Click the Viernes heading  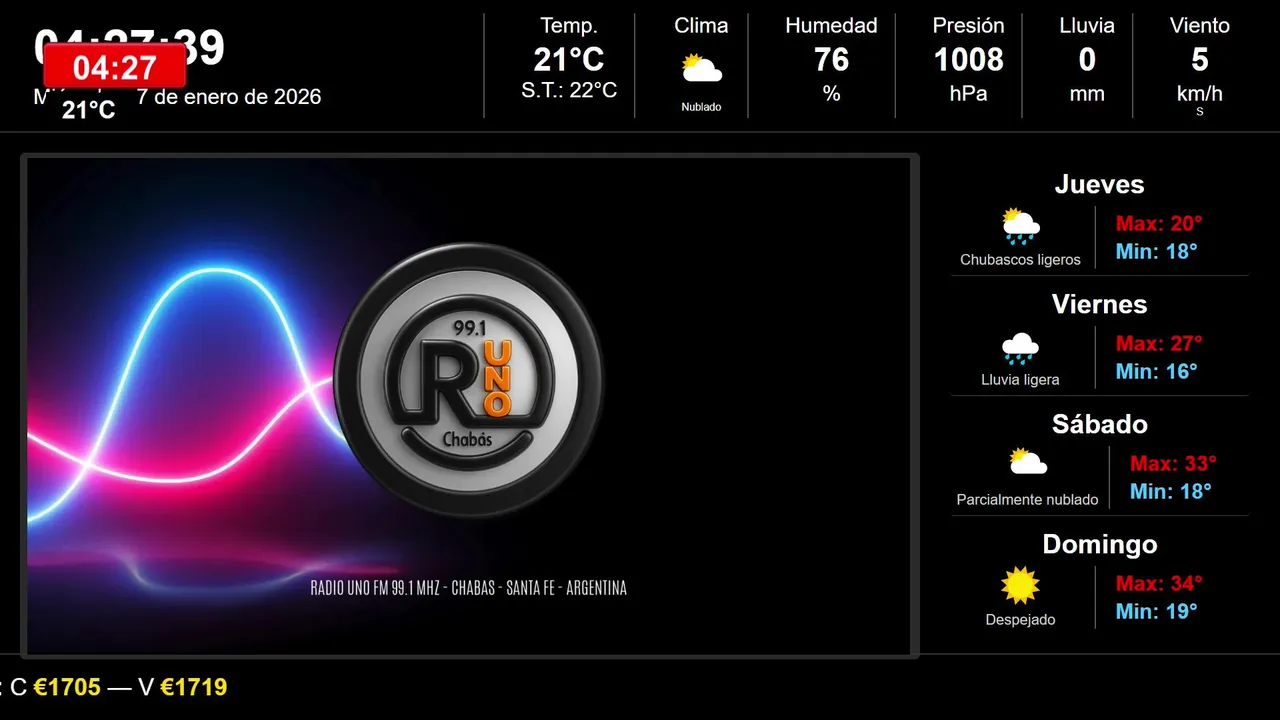[x=1099, y=304]
